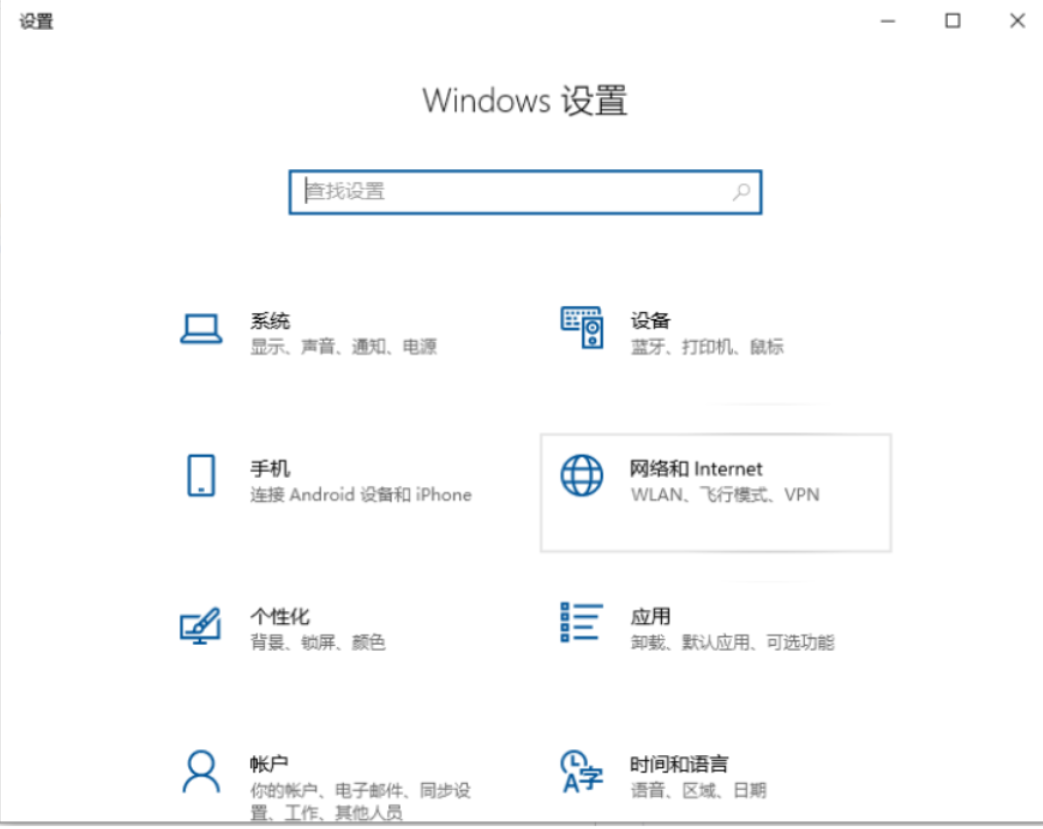This screenshot has height=829, width=1043.
Task: Click the Personalization paintbrush icon
Action: tap(200, 624)
